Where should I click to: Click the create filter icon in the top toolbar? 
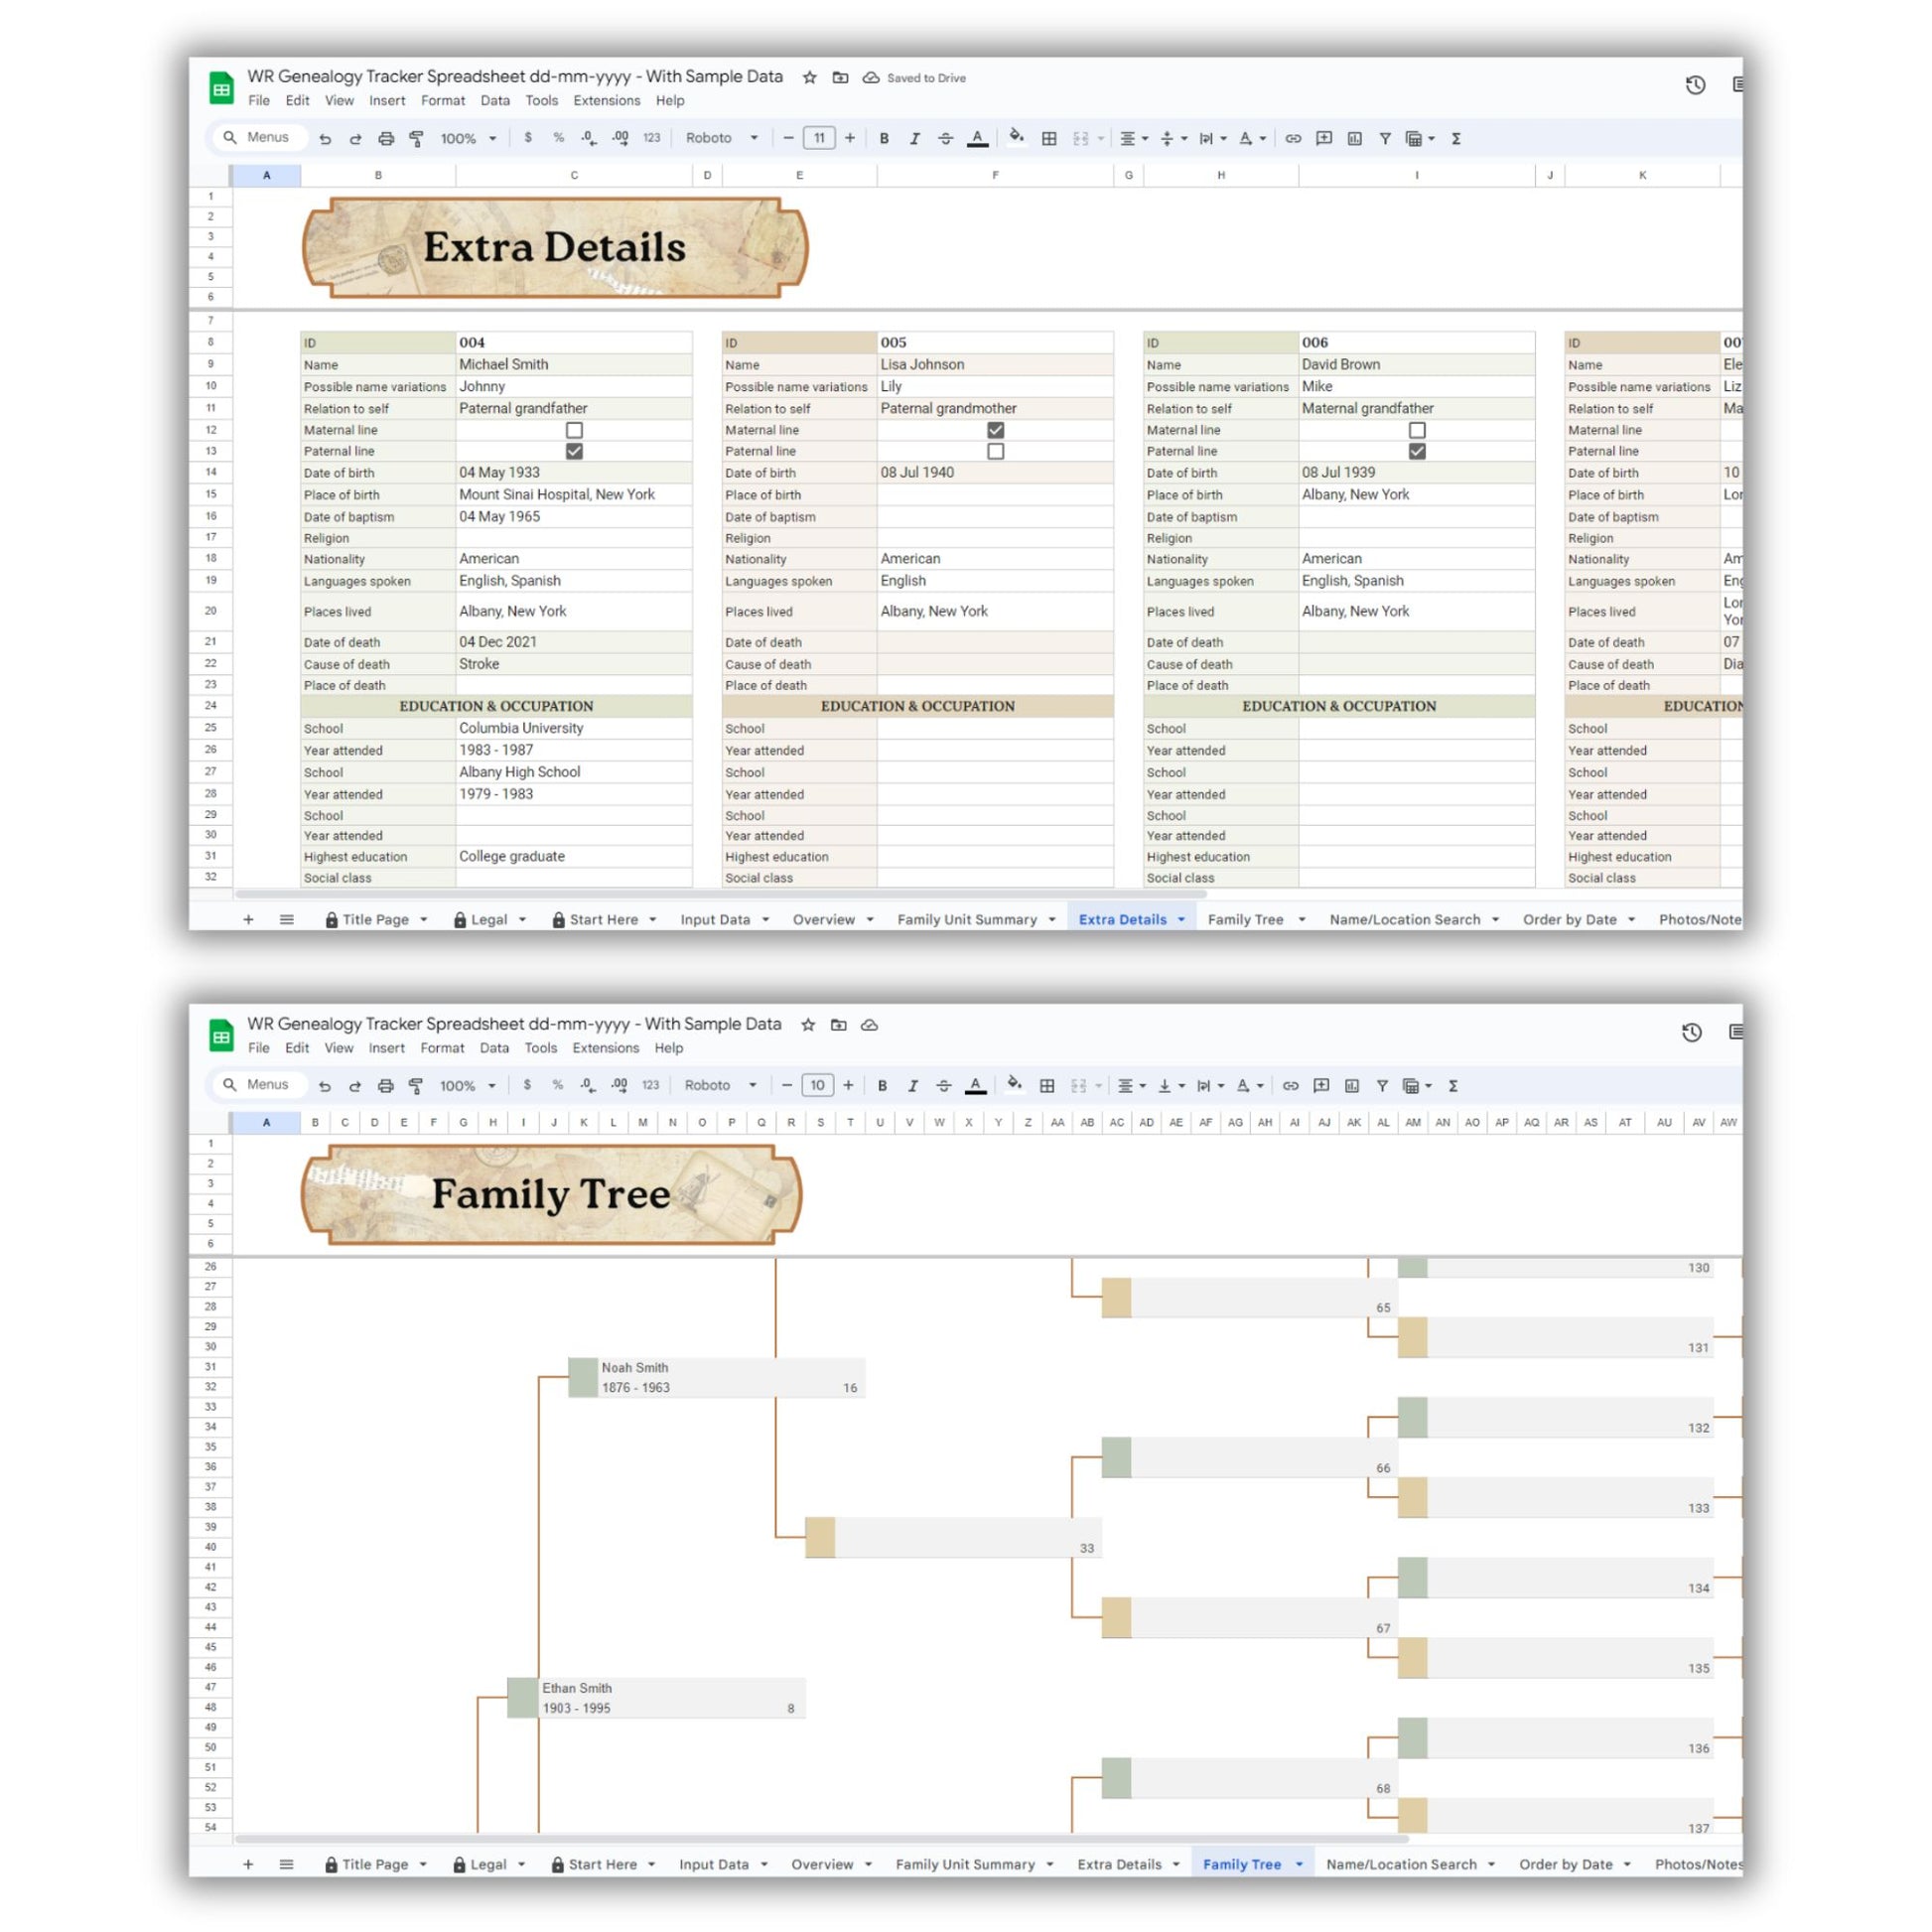[1384, 138]
